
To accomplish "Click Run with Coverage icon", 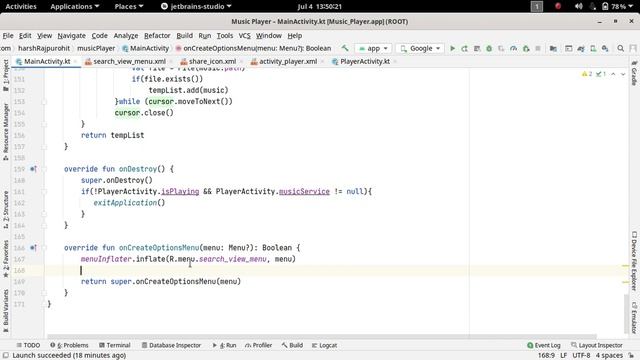I will (x=501, y=48).
